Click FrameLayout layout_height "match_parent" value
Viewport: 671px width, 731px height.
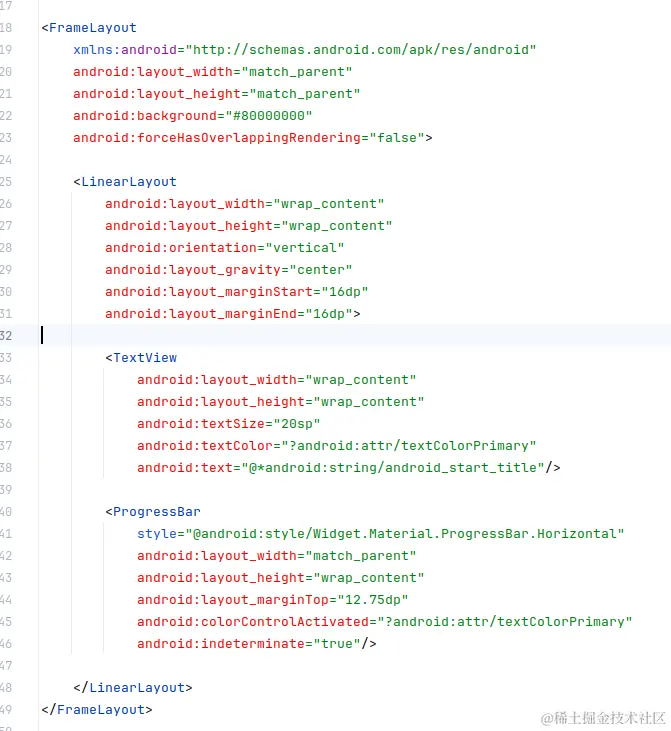[304, 94]
